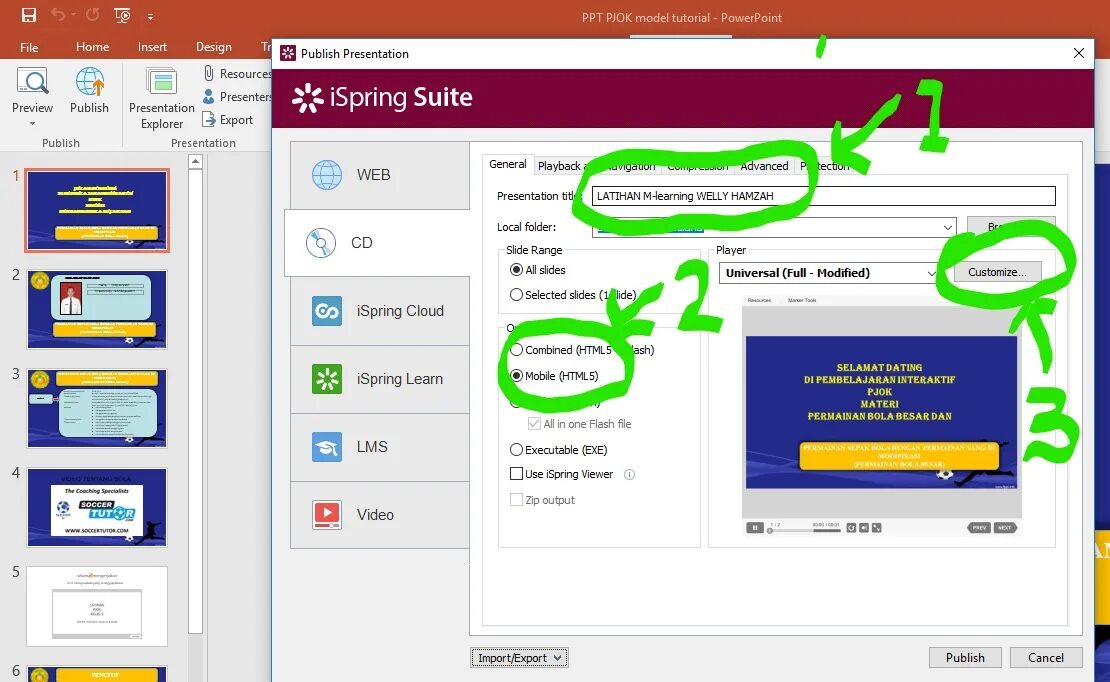Open Presentation Explorer from the ribbon
This screenshot has height=682, width=1110.
161,98
